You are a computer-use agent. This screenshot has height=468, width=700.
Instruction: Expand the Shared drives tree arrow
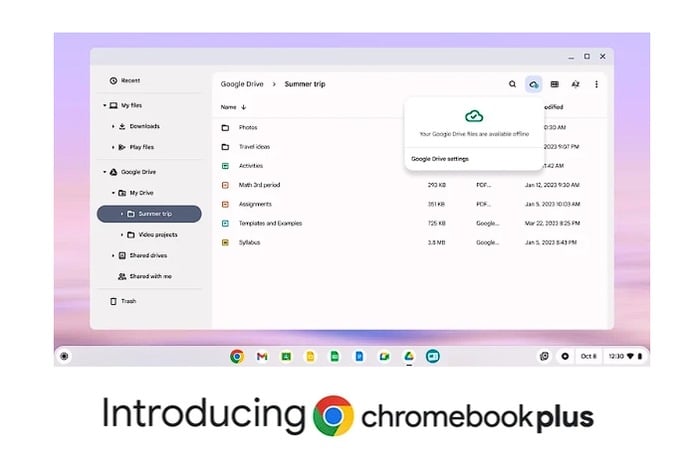pos(113,255)
